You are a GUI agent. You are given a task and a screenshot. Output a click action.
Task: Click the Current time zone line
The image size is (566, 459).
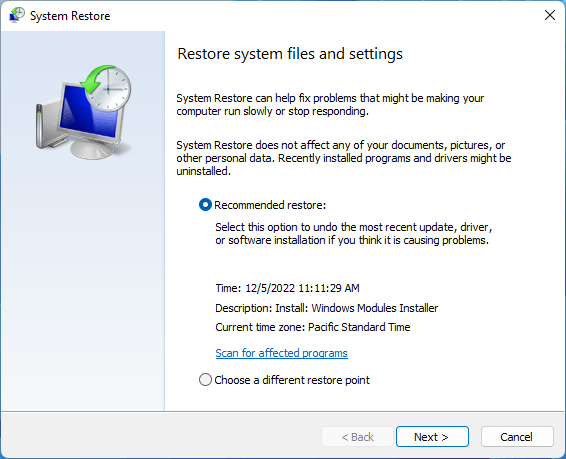pyautogui.click(x=313, y=327)
